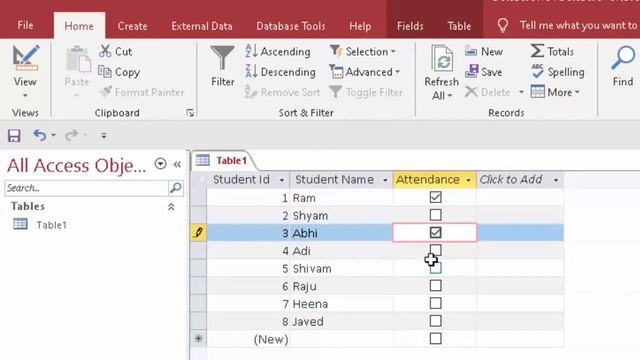Click the navigation pane Search box
This screenshot has height=360, width=640.
pyautogui.click(x=87, y=188)
